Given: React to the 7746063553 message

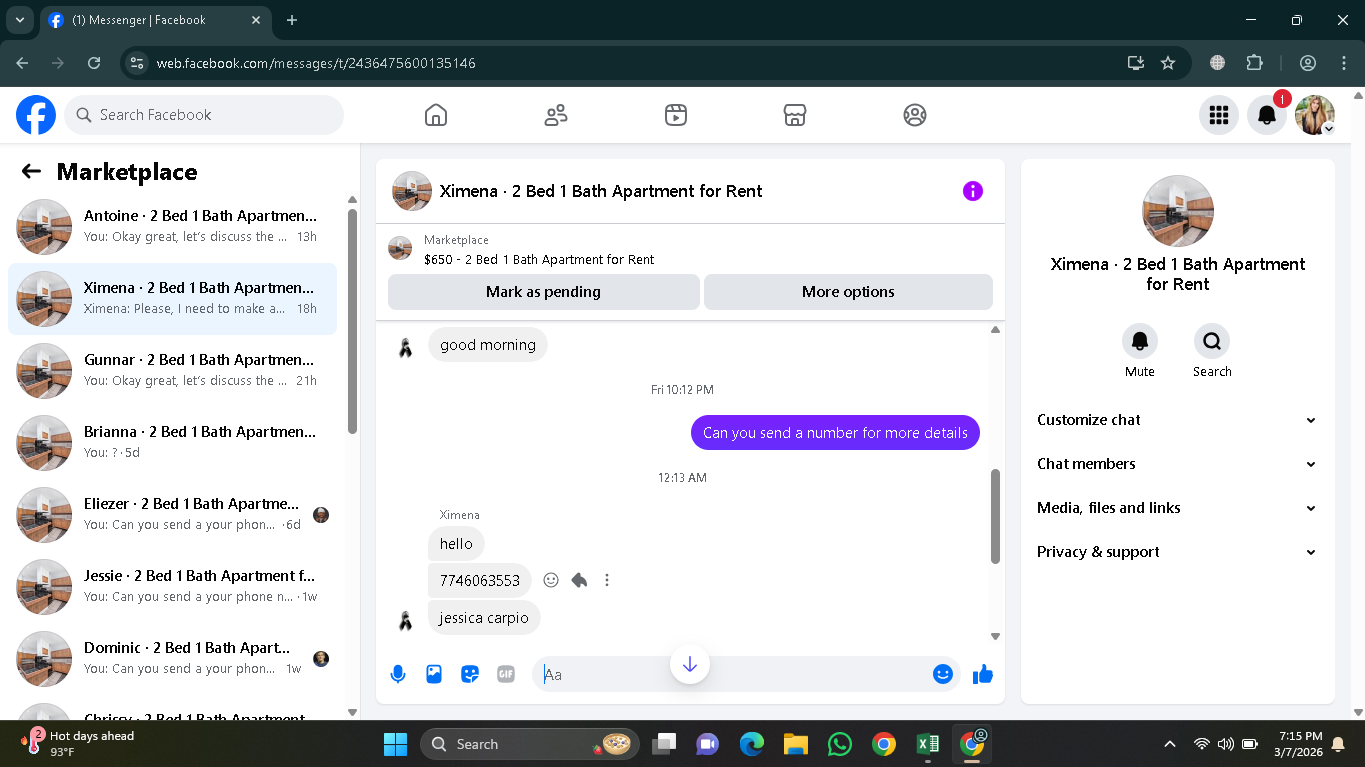Looking at the screenshot, I should tap(551, 580).
